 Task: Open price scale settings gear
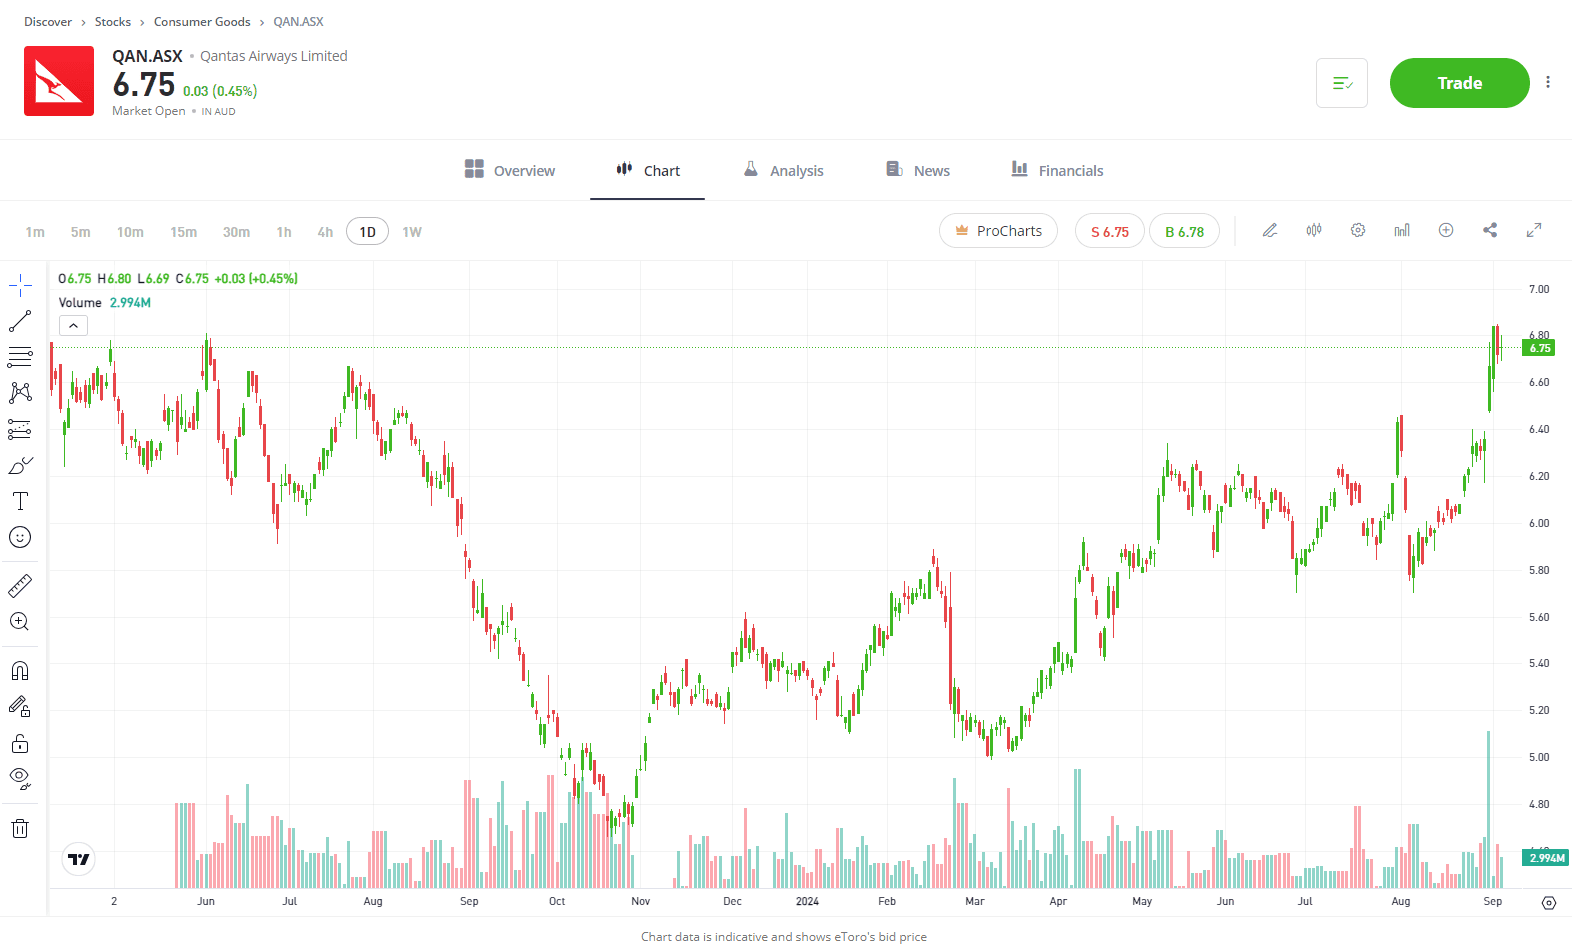point(1549,903)
